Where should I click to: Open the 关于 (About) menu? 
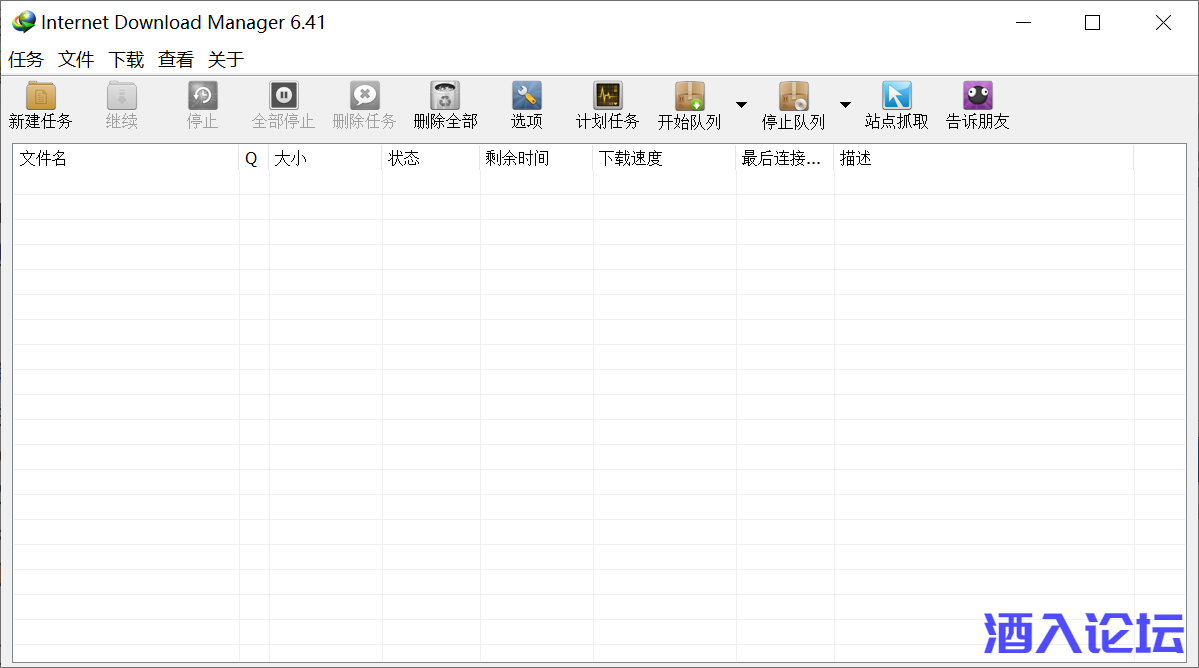point(226,60)
